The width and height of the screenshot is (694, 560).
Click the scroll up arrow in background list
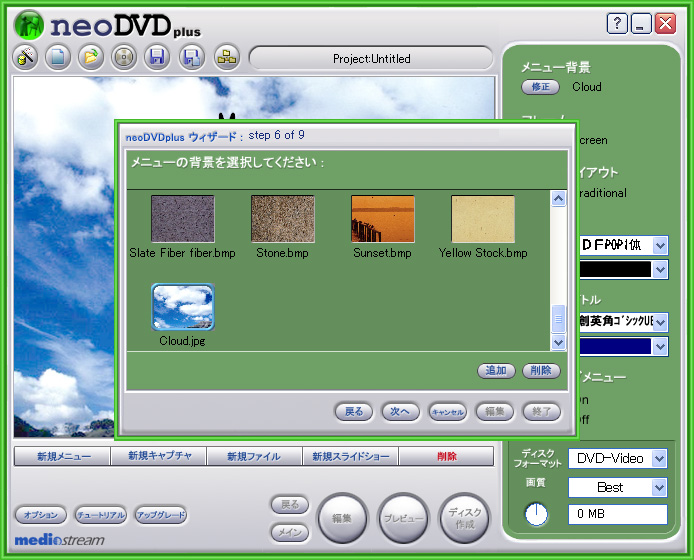pyautogui.click(x=559, y=199)
